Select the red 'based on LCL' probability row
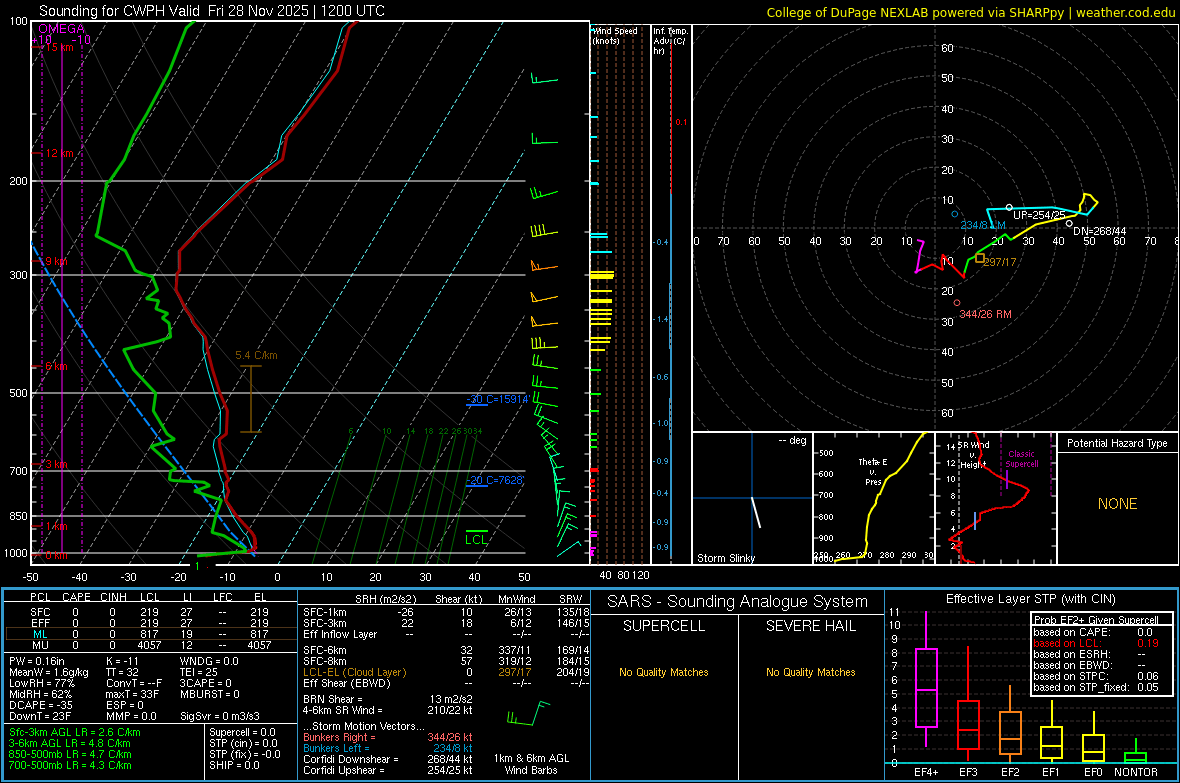 pos(1096,643)
